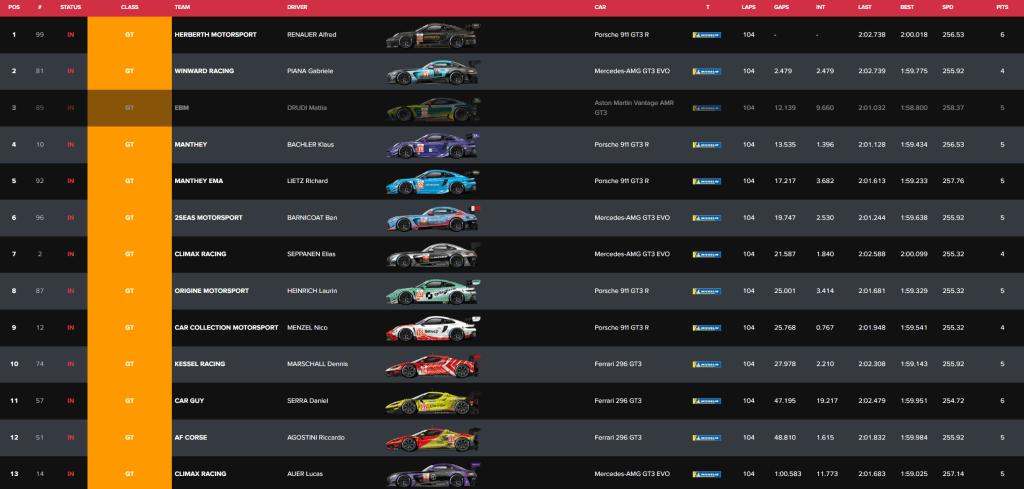The height and width of the screenshot is (489, 1024).
Task: Select driver BACHLER Klaus
Action: pos(310,144)
